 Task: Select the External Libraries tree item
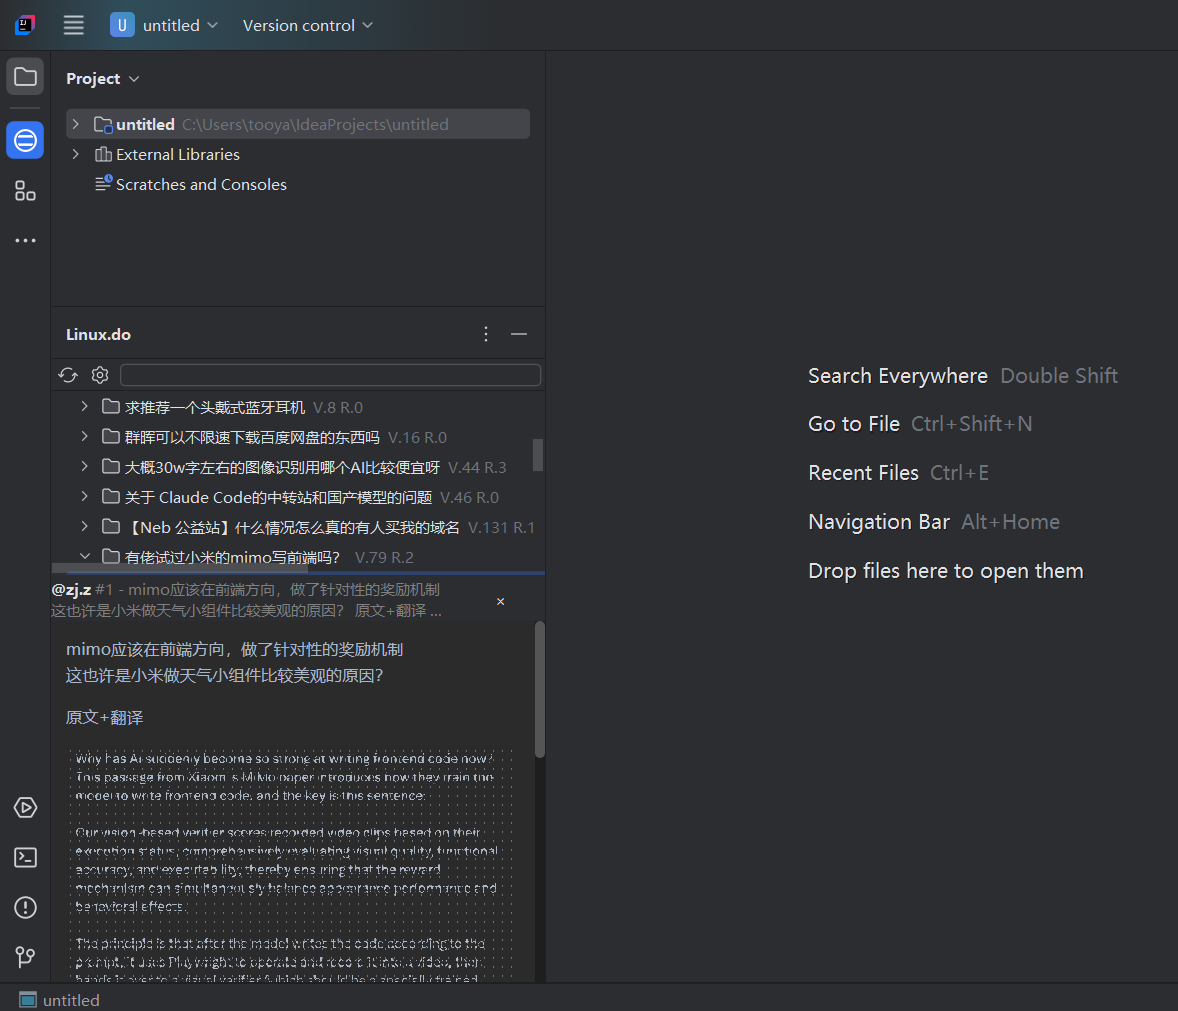pos(167,154)
